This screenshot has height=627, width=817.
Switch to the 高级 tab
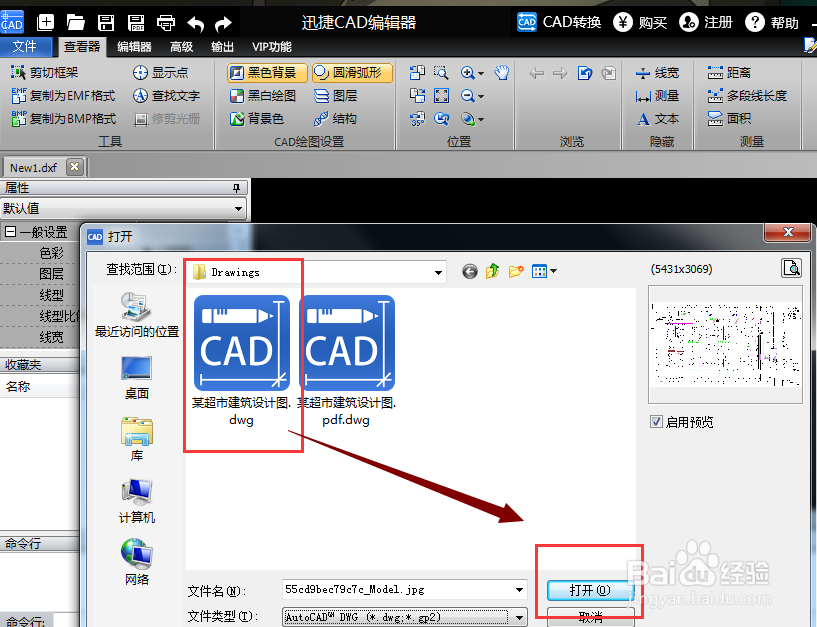point(181,47)
